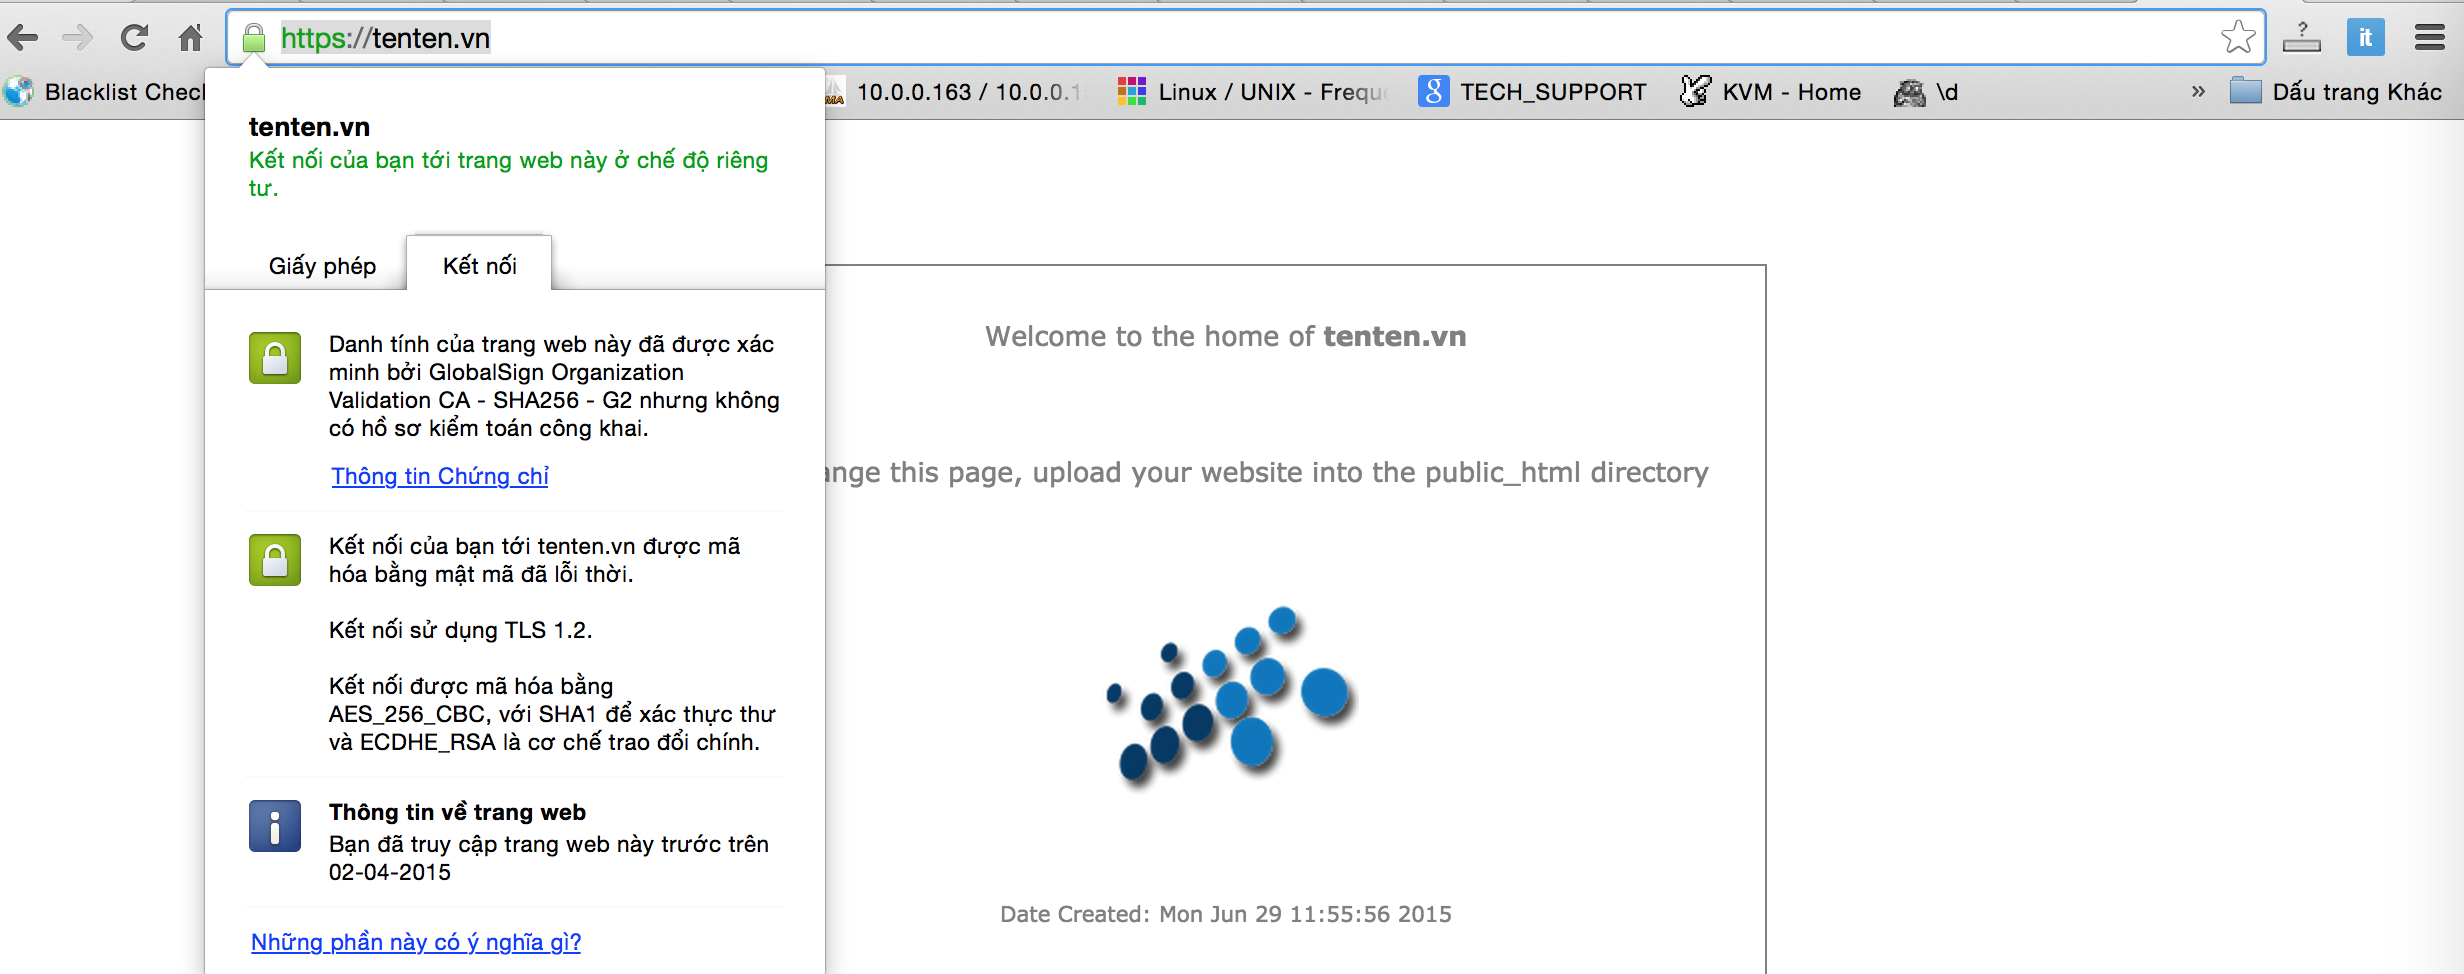Switch to the 'Giấy phép' tab

pyautogui.click(x=322, y=266)
